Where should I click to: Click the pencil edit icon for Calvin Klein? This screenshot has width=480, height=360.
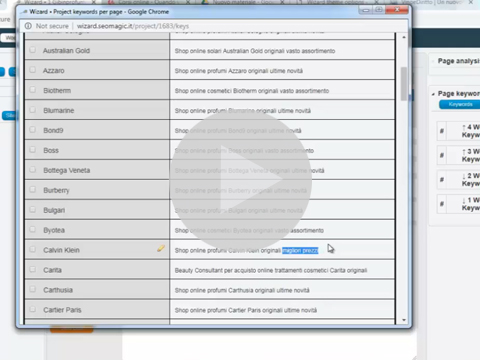click(161, 248)
